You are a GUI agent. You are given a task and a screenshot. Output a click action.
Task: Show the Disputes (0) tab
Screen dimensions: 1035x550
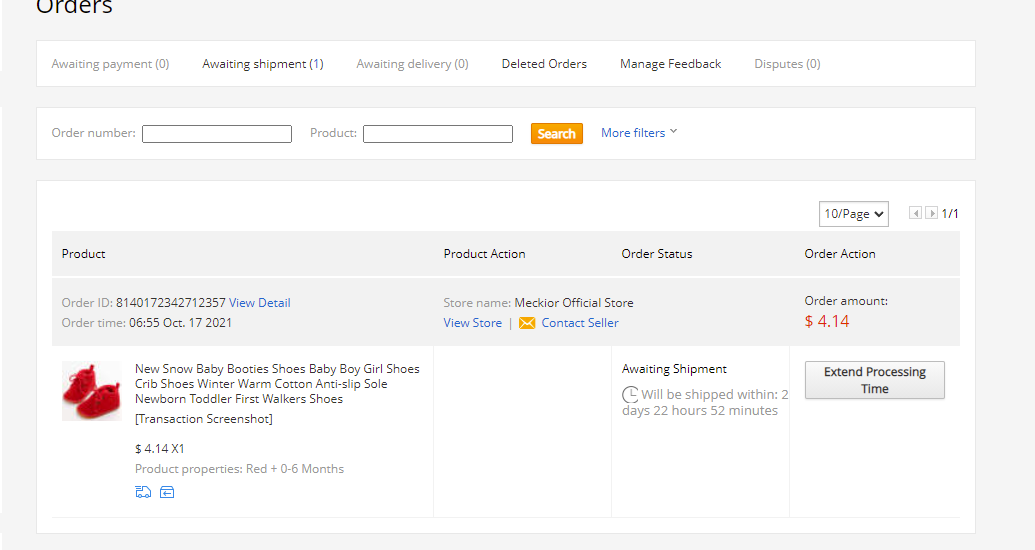(x=787, y=64)
